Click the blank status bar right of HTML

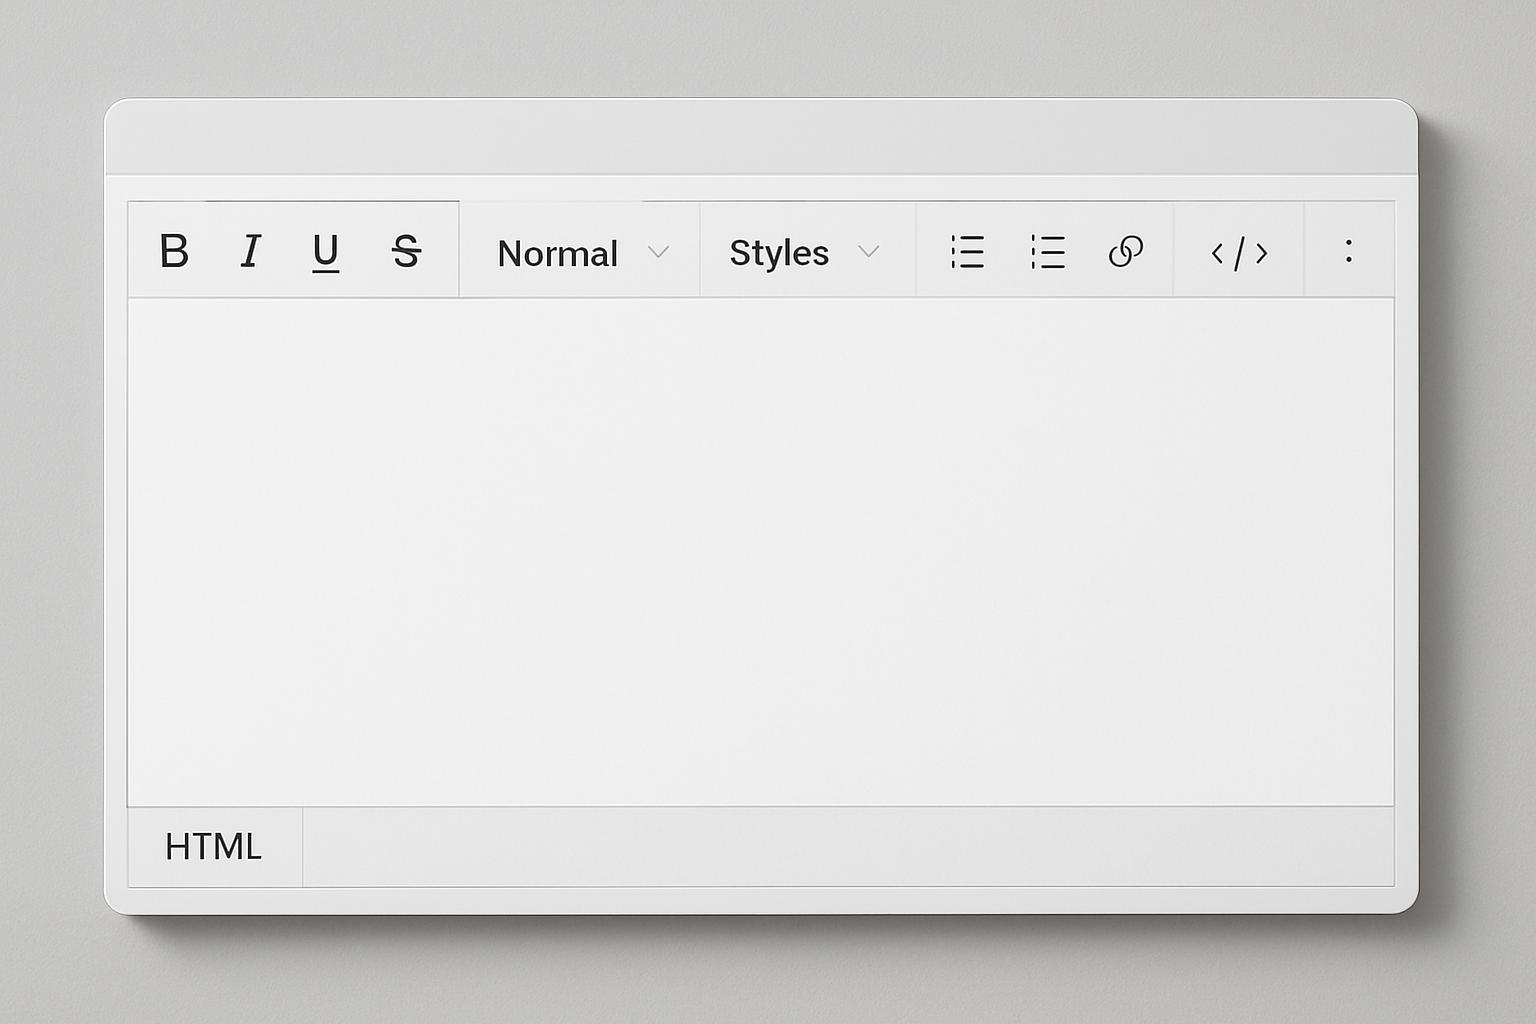[848, 847]
